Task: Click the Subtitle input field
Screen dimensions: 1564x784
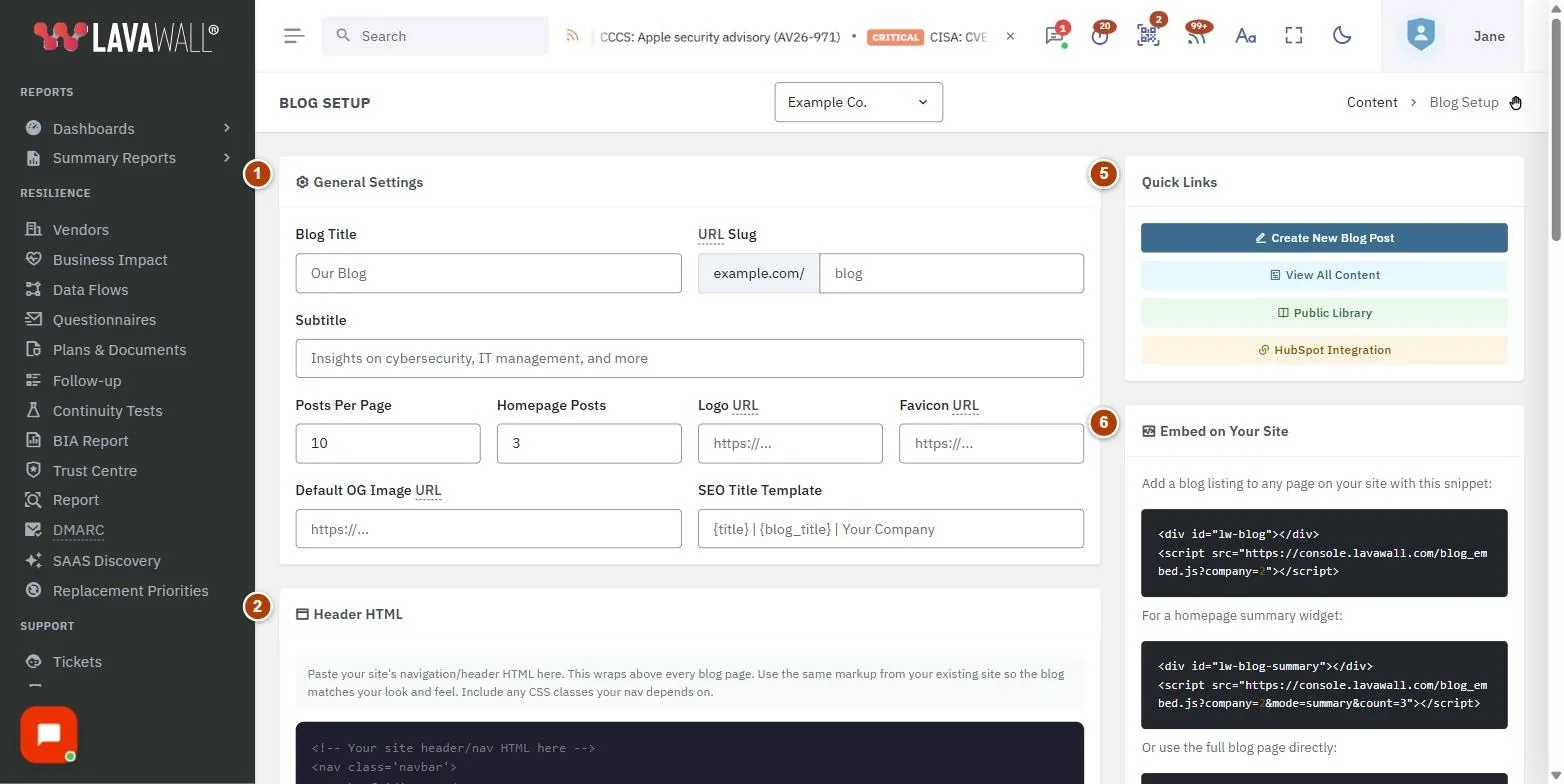Action: (689, 358)
